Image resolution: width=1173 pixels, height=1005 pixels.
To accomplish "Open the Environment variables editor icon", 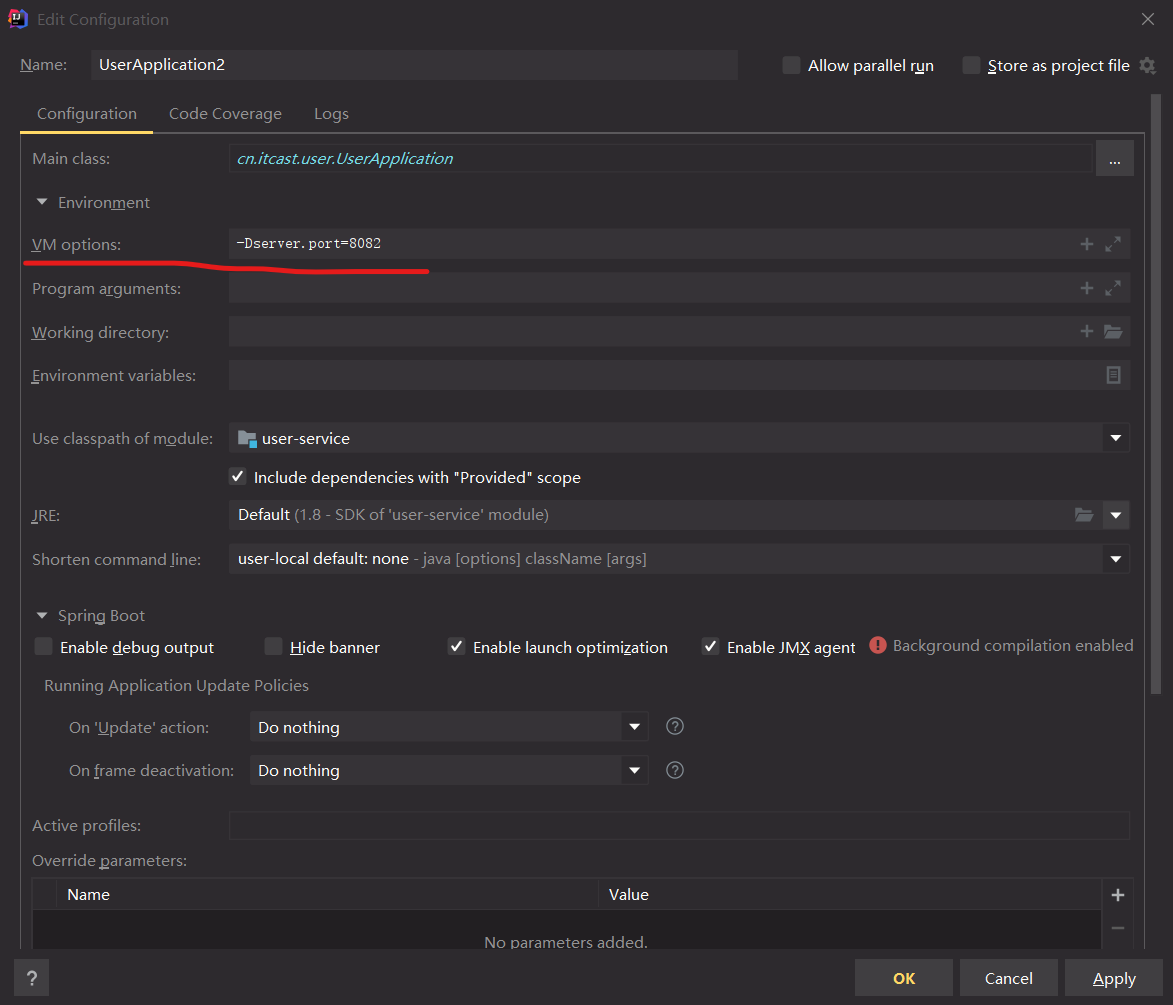I will (x=1113, y=375).
